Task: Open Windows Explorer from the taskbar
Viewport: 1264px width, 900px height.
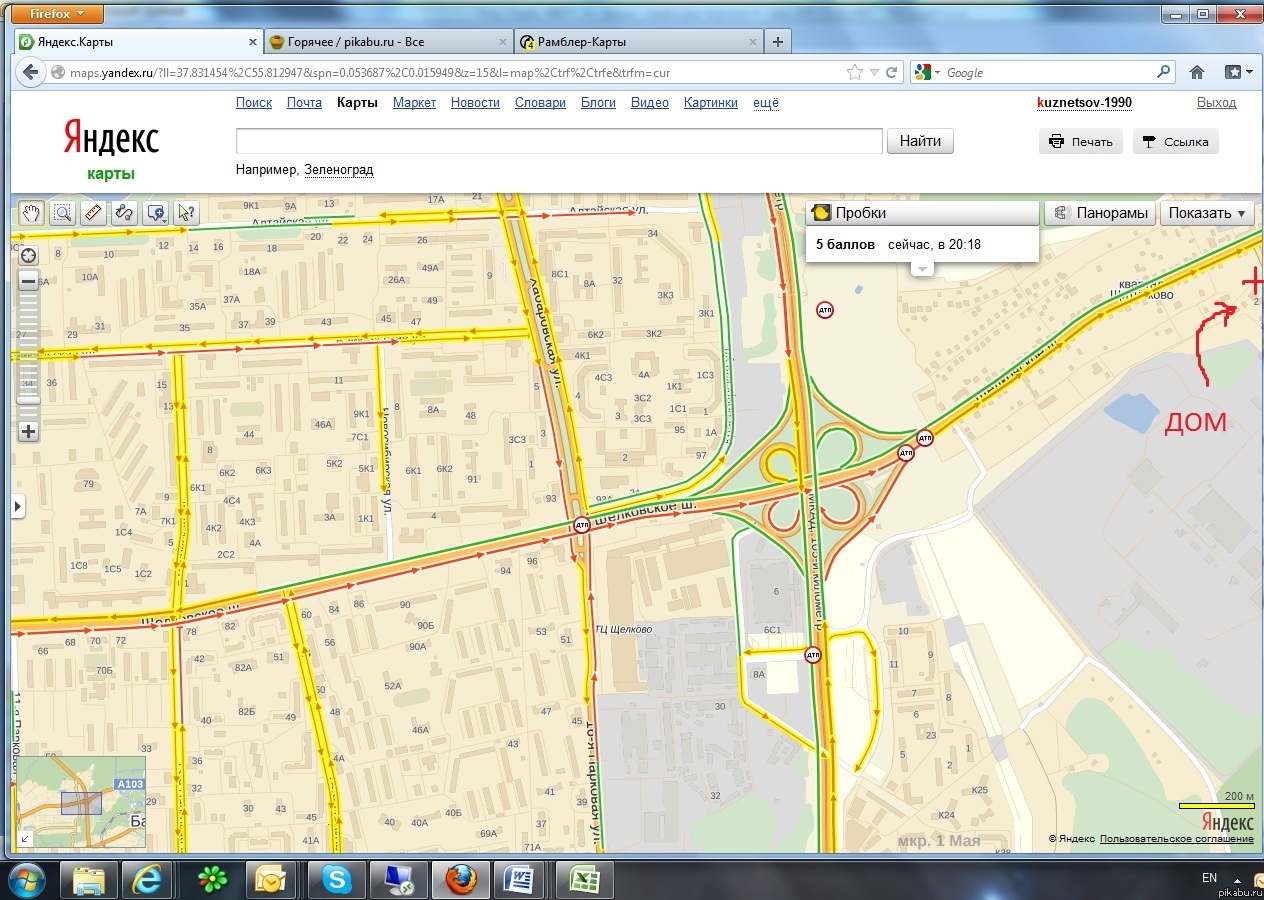Action: 89,880
